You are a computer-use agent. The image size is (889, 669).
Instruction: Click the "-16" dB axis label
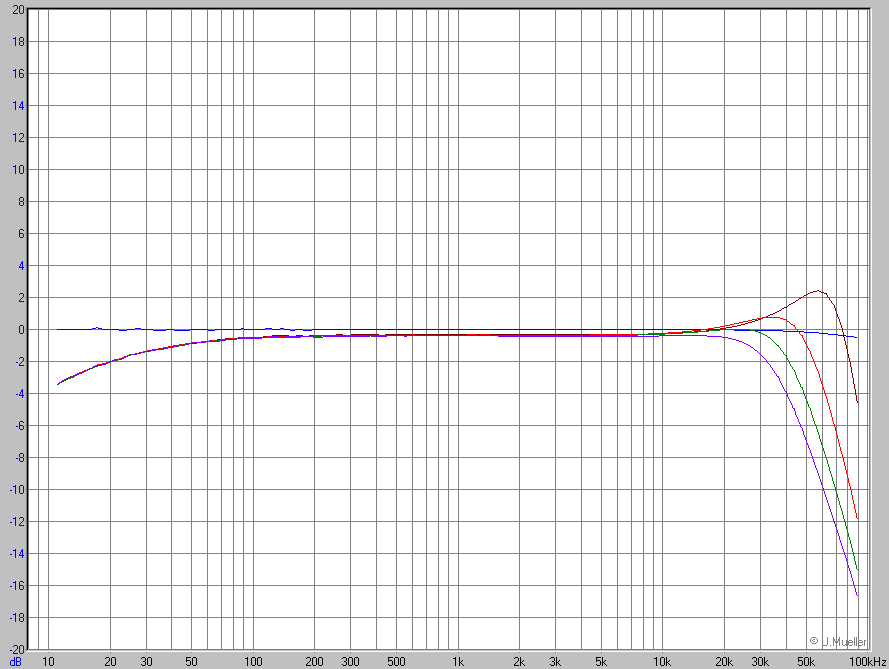click(x=17, y=586)
